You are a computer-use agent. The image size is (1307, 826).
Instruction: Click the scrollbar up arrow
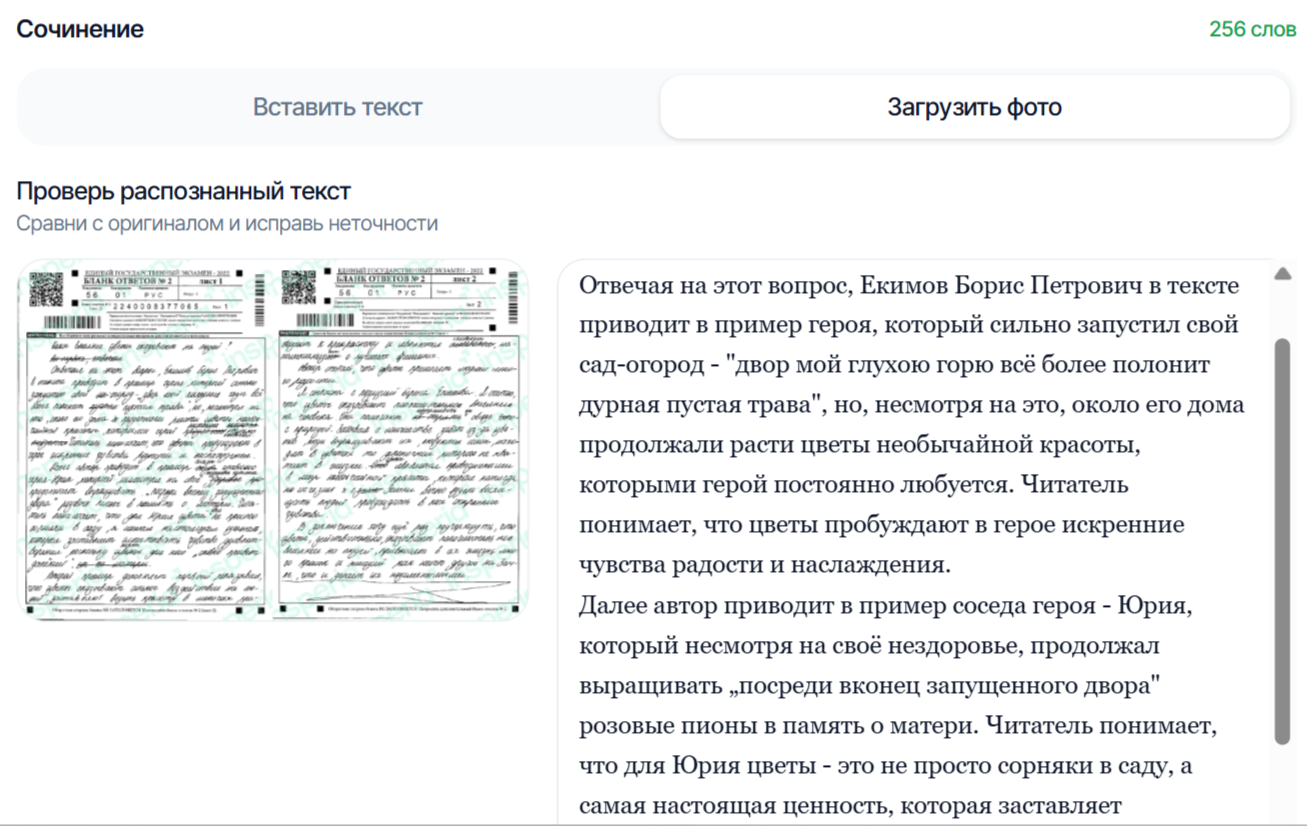(1283, 272)
